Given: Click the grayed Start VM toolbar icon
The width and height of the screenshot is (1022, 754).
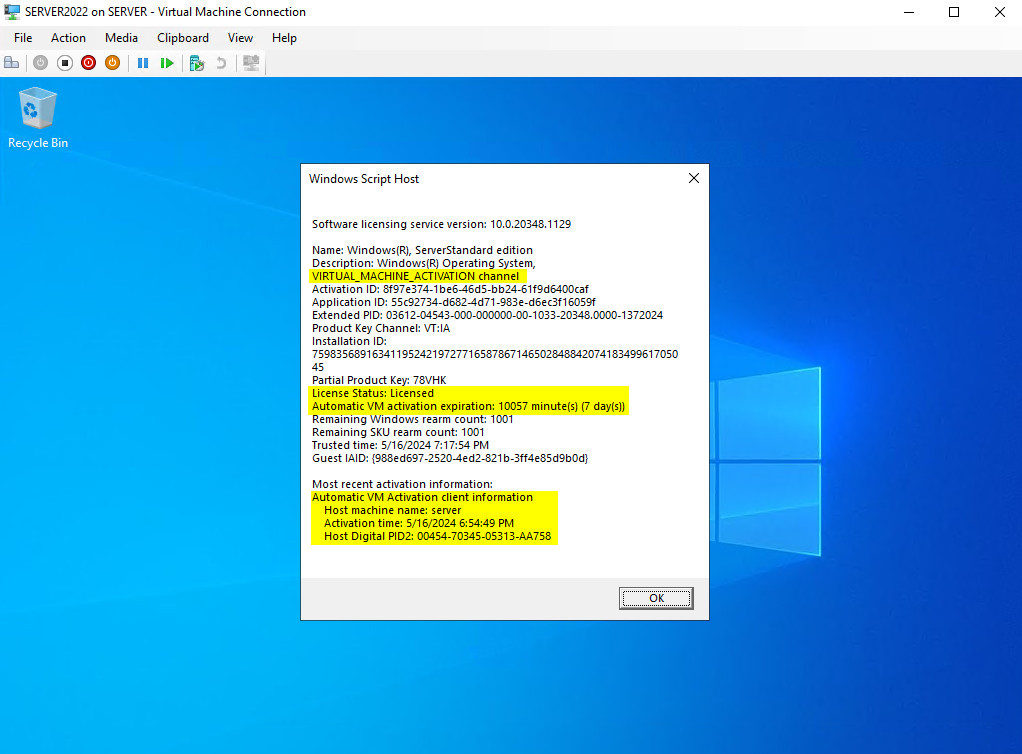Looking at the screenshot, I should (x=40, y=63).
